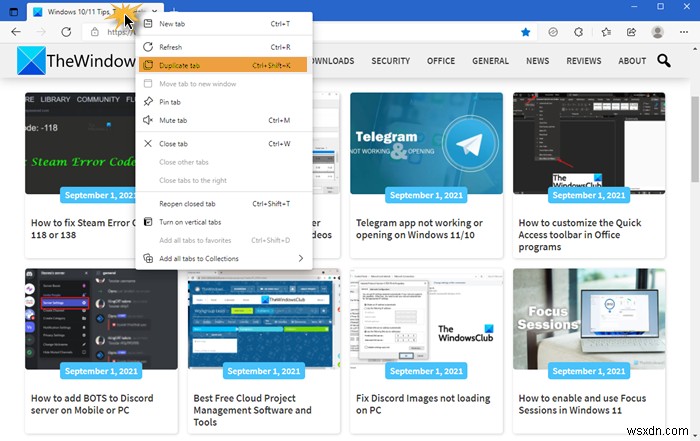Select the Windows 10/11 Tips browser tab

pos(95,12)
